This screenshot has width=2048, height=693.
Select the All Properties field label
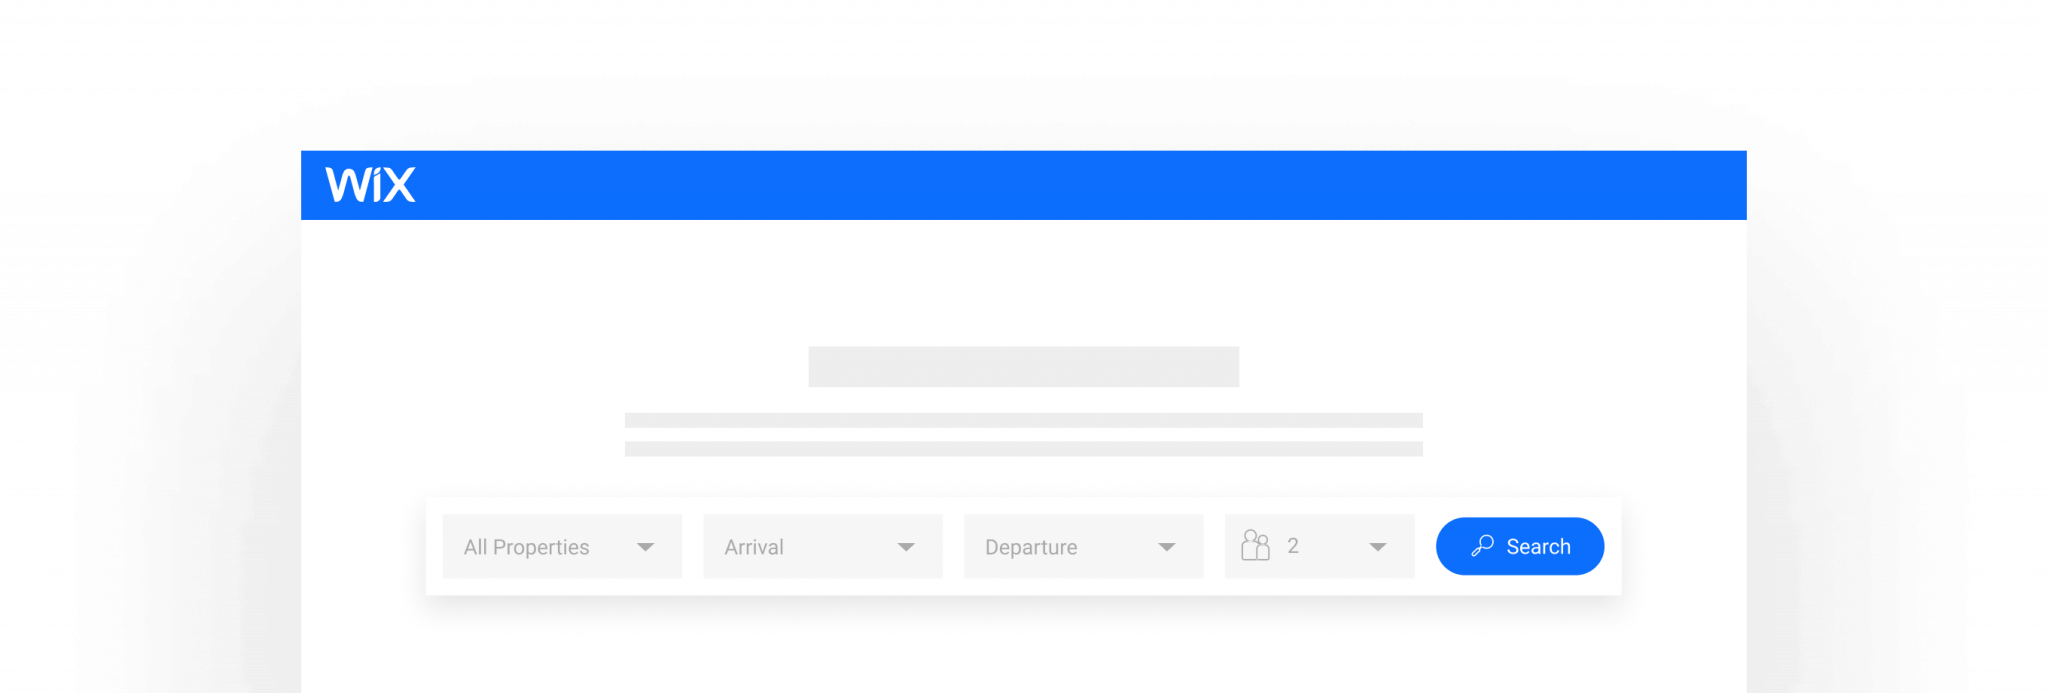pos(526,547)
